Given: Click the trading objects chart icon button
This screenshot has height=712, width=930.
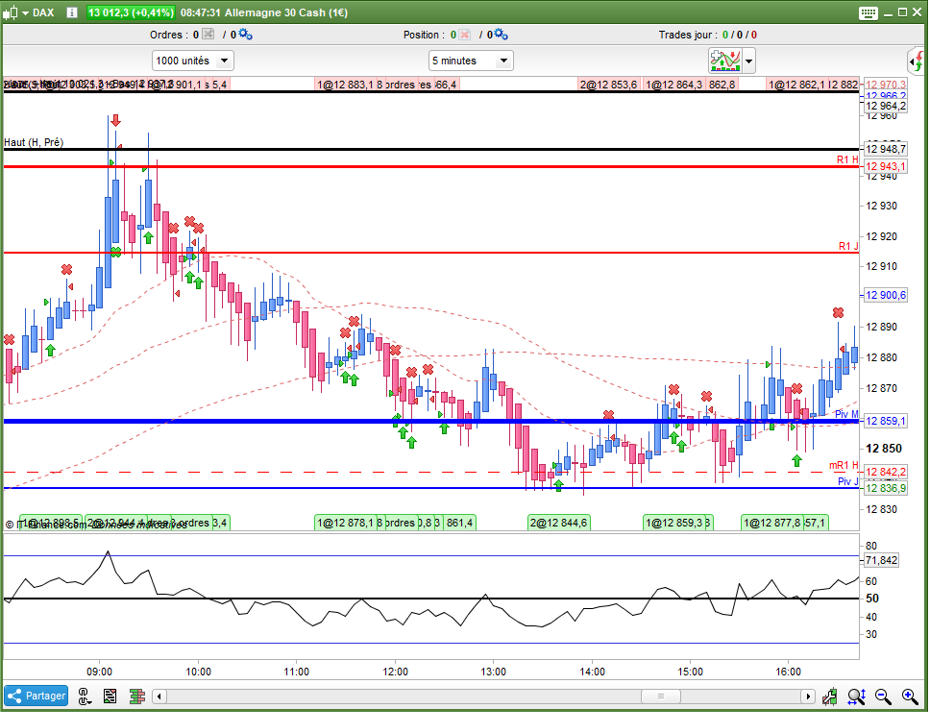Looking at the screenshot, I should [x=725, y=61].
